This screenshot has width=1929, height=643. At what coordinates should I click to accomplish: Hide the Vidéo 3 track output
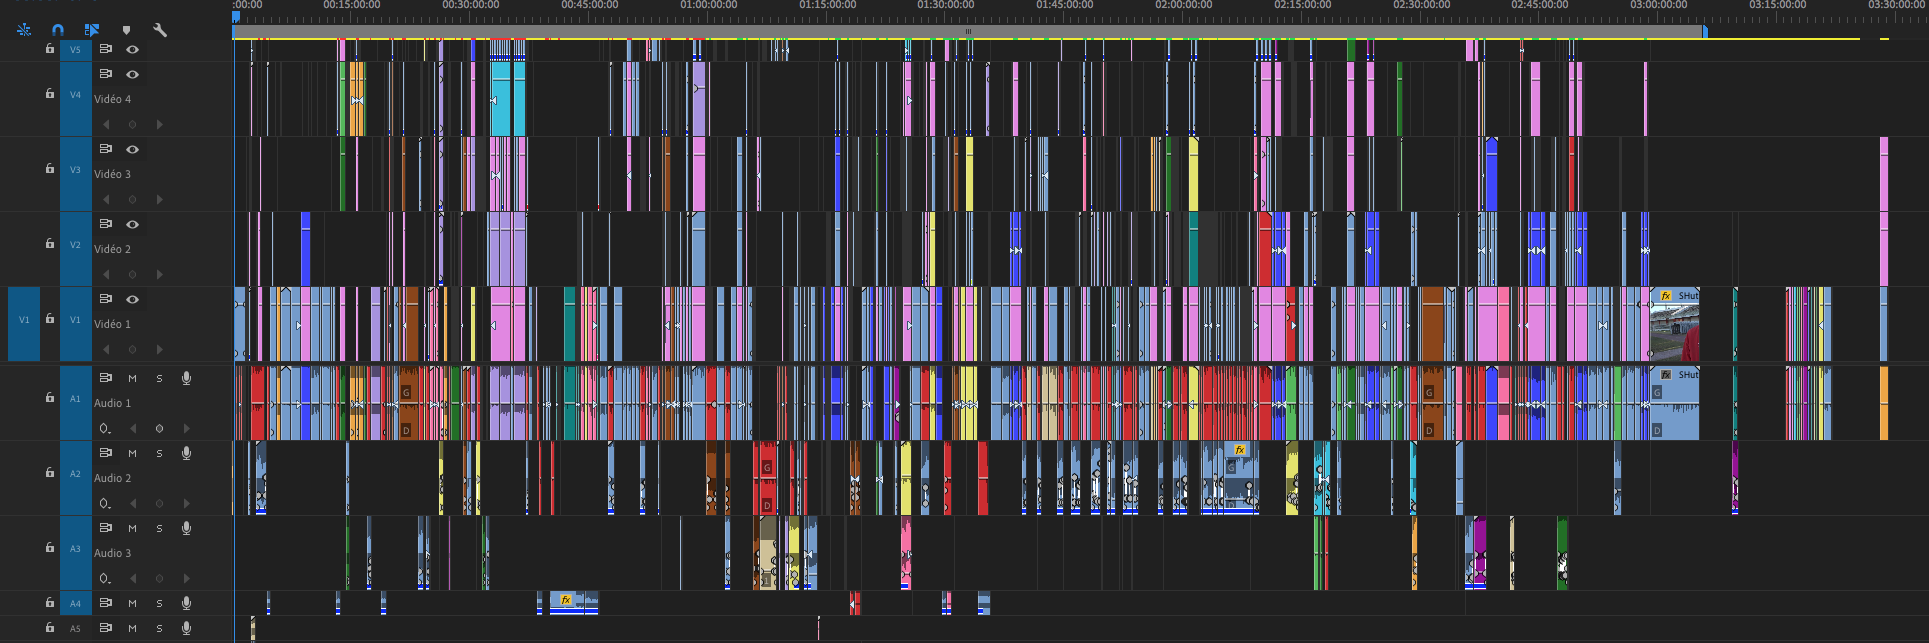(132, 149)
